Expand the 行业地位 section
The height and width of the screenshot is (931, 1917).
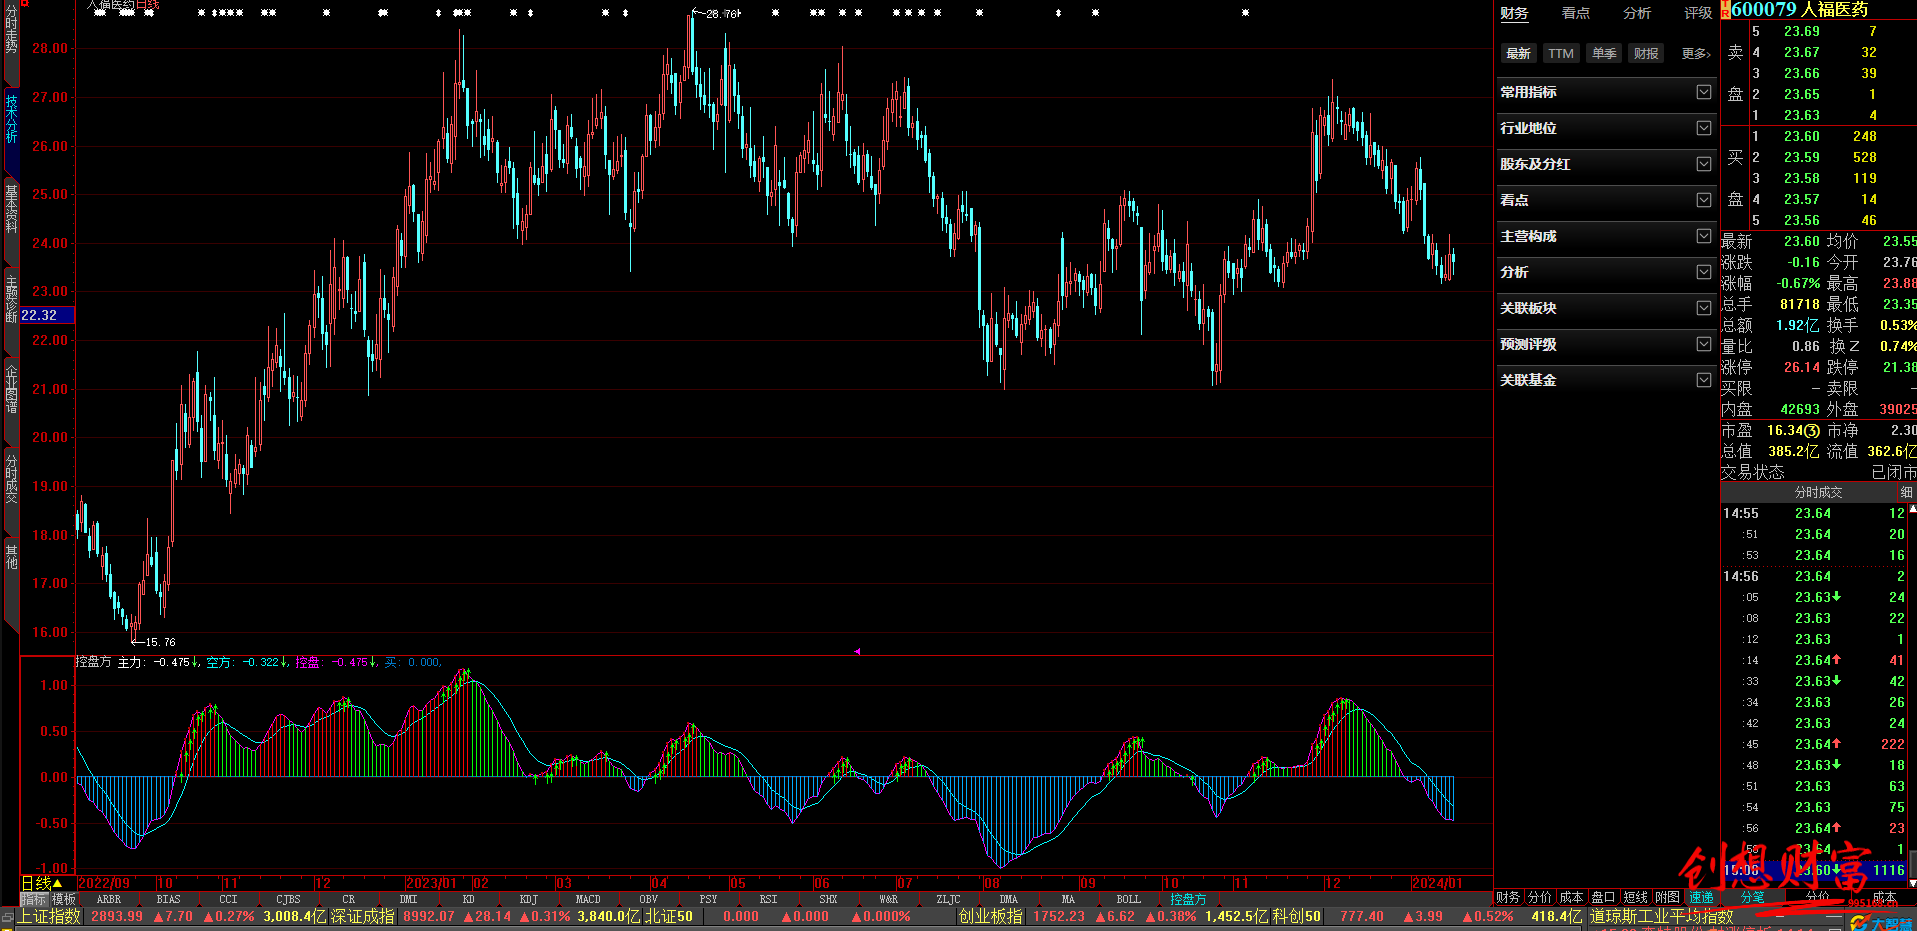pyautogui.click(x=1606, y=128)
